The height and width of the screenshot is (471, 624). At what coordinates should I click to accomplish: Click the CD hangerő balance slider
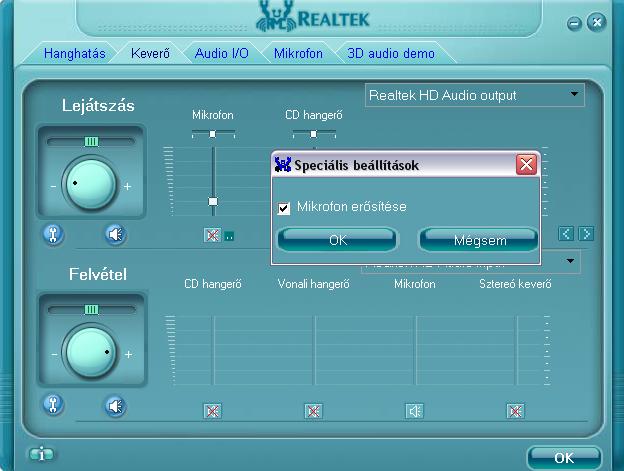point(314,134)
